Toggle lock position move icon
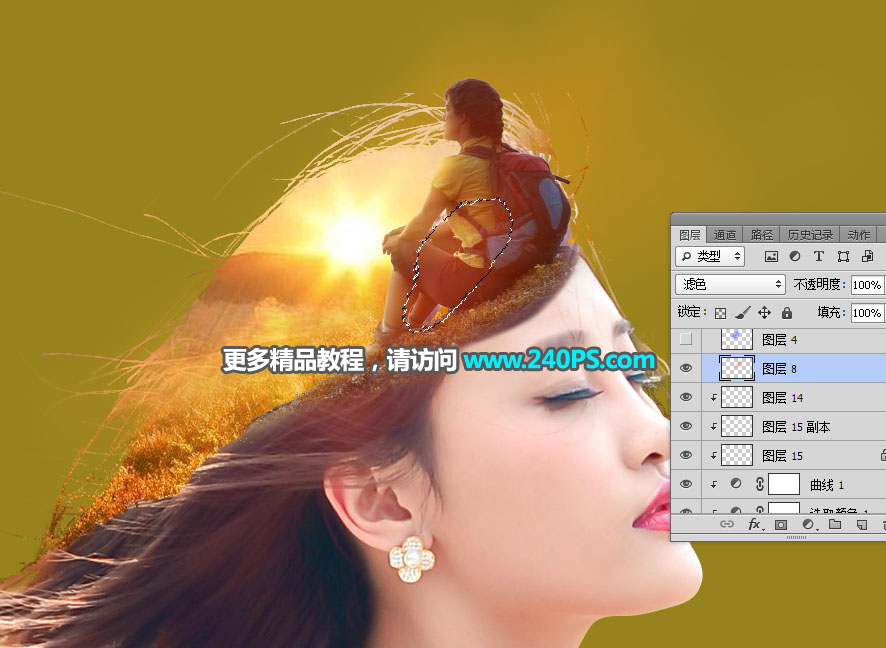The height and width of the screenshot is (648, 886). (x=764, y=312)
